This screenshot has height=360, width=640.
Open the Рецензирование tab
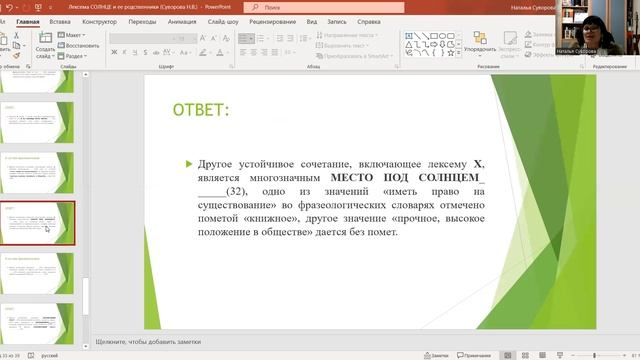click(x=273, y=22)
